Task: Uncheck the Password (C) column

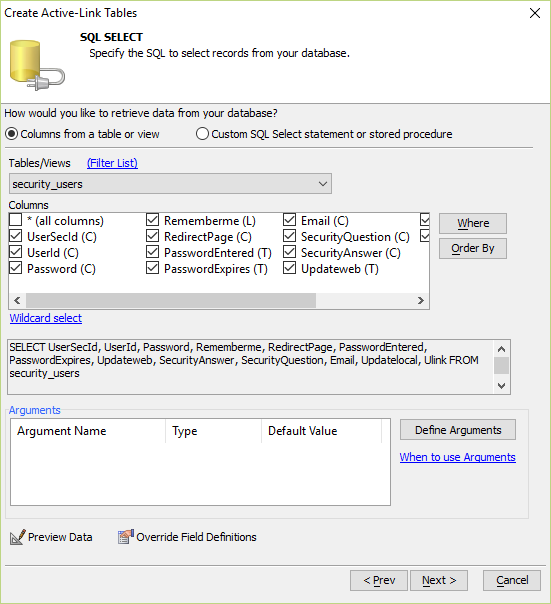Action: [x=15, y=268]
